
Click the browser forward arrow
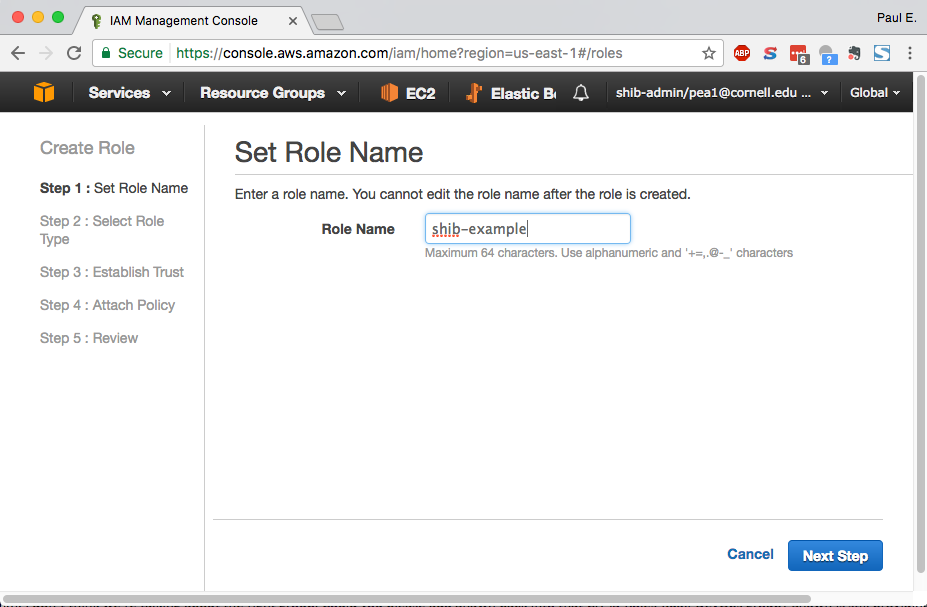(x=46, y=53)
